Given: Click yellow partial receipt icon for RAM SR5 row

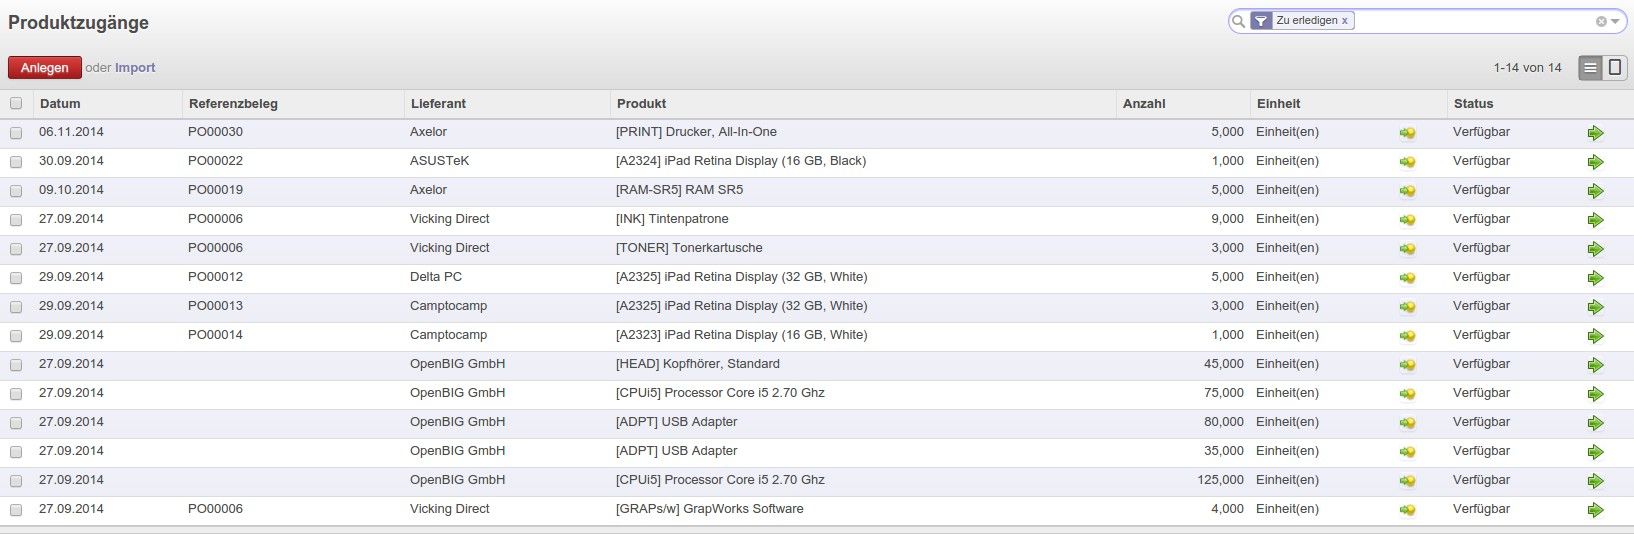Looking at the screenshot, I should [x=1407, y=191].
